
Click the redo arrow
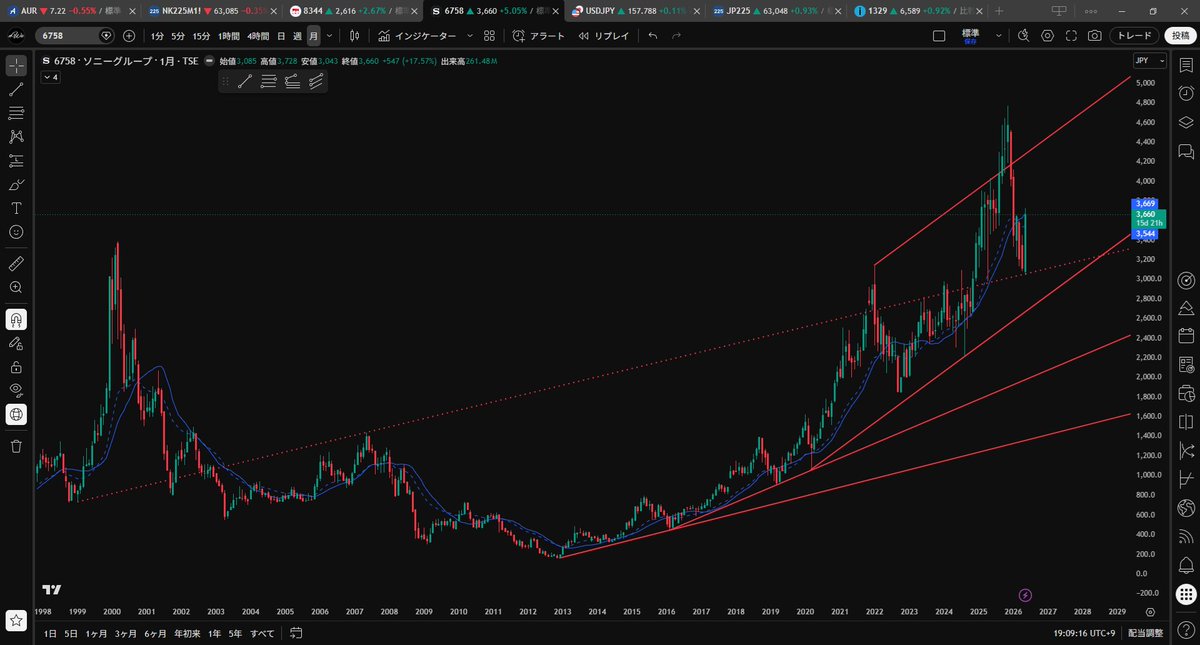(677, 36)
